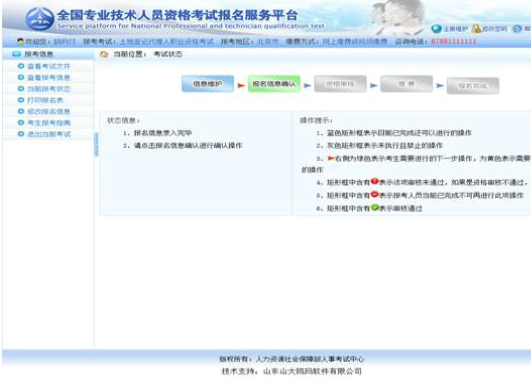531x383 pixels.
Task: Click the region link after 报考地区
Action: pos(268,42)
